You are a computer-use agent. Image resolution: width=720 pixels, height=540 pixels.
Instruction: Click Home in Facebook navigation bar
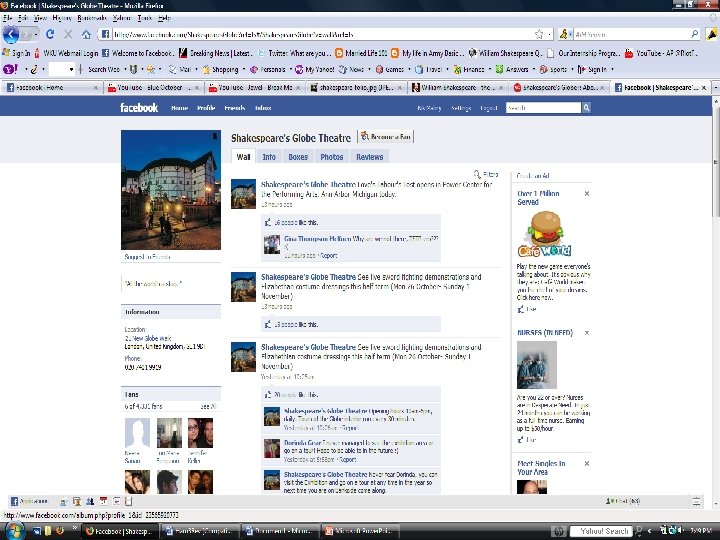coord(180,108)
